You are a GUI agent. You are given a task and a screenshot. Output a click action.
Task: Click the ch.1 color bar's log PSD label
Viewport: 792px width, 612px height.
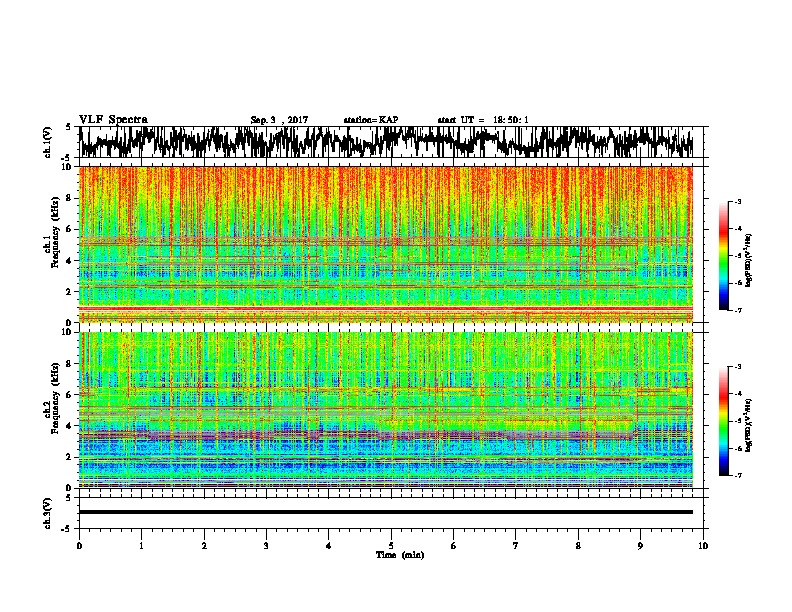[x=749, y=261]
